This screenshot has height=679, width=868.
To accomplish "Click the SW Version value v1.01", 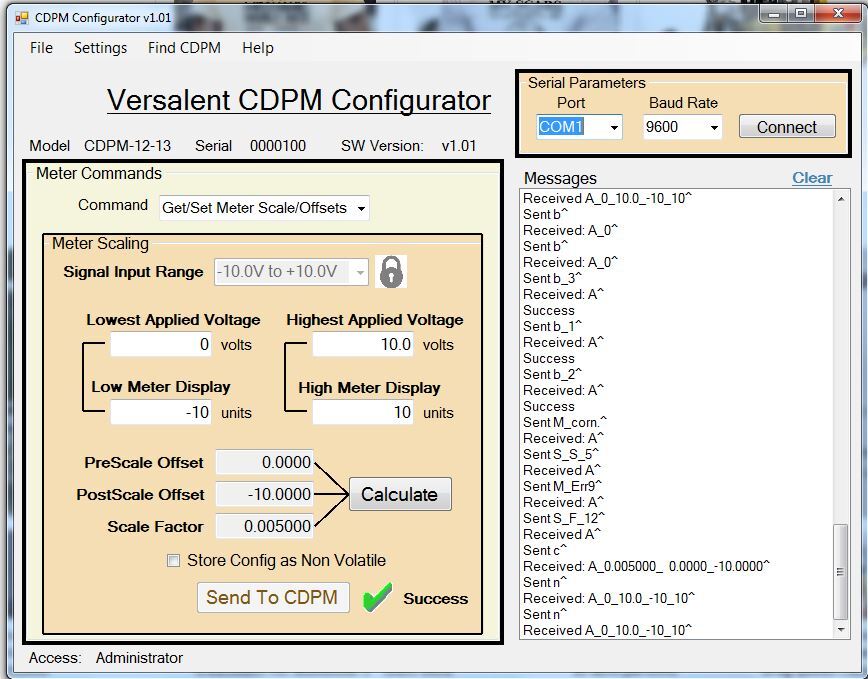I will coord(459,146).
